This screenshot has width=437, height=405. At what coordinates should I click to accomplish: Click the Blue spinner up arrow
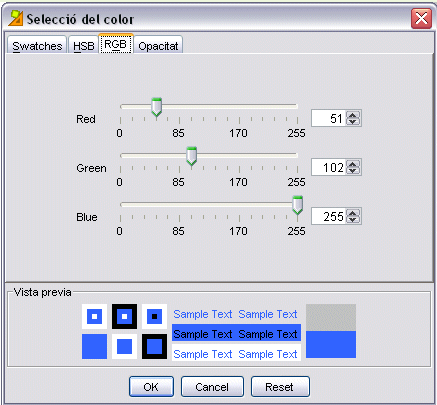(x=353, y=213)
